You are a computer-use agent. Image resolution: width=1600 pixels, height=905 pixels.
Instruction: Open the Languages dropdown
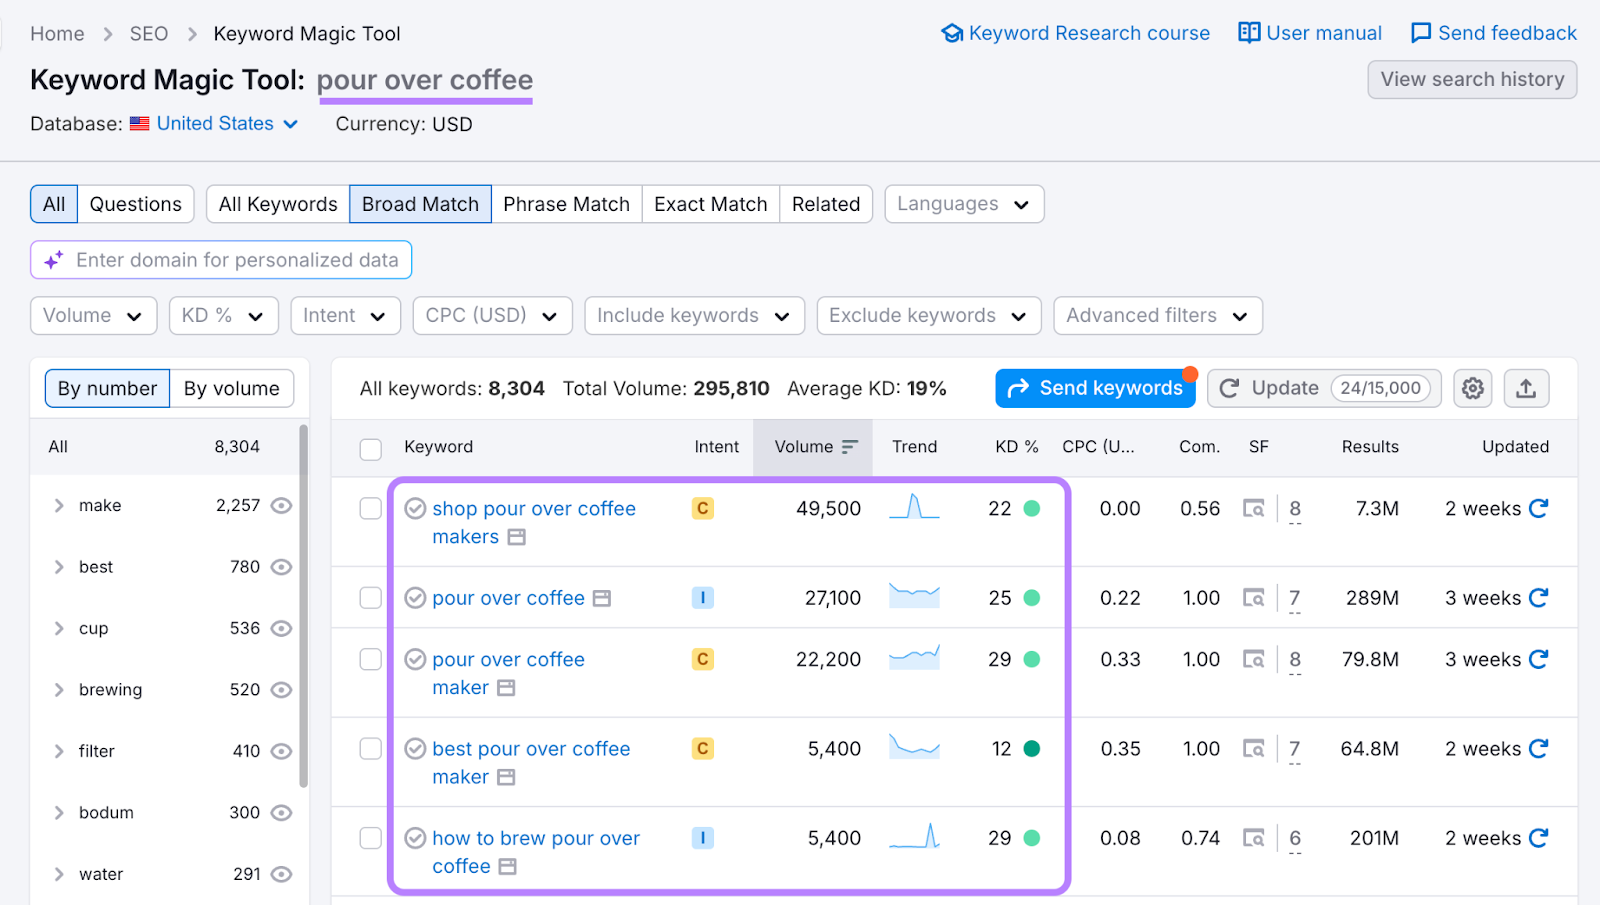click(x=962, y=203)
